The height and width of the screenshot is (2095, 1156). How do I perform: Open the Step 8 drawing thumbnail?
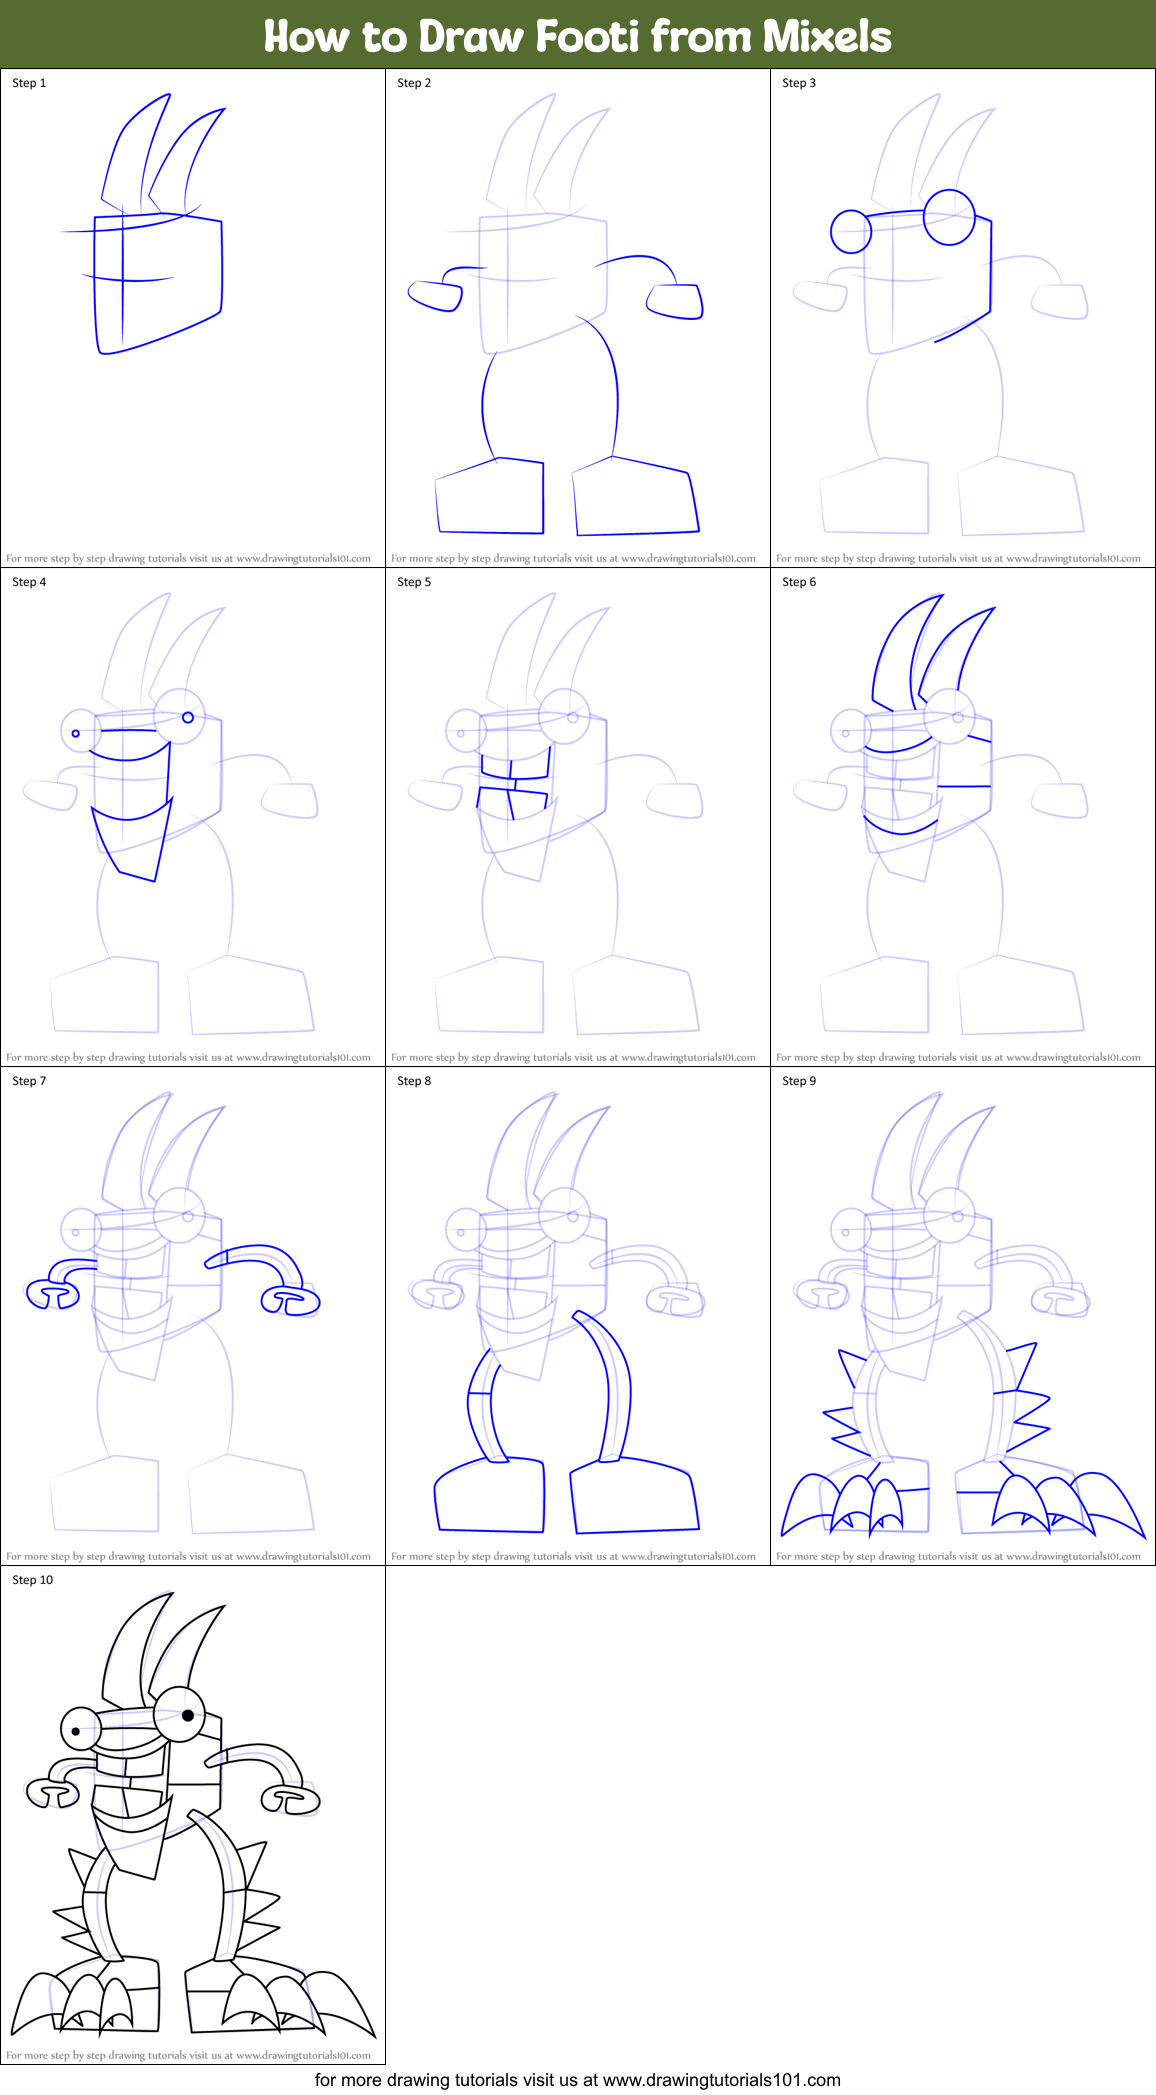point(578,1316)
